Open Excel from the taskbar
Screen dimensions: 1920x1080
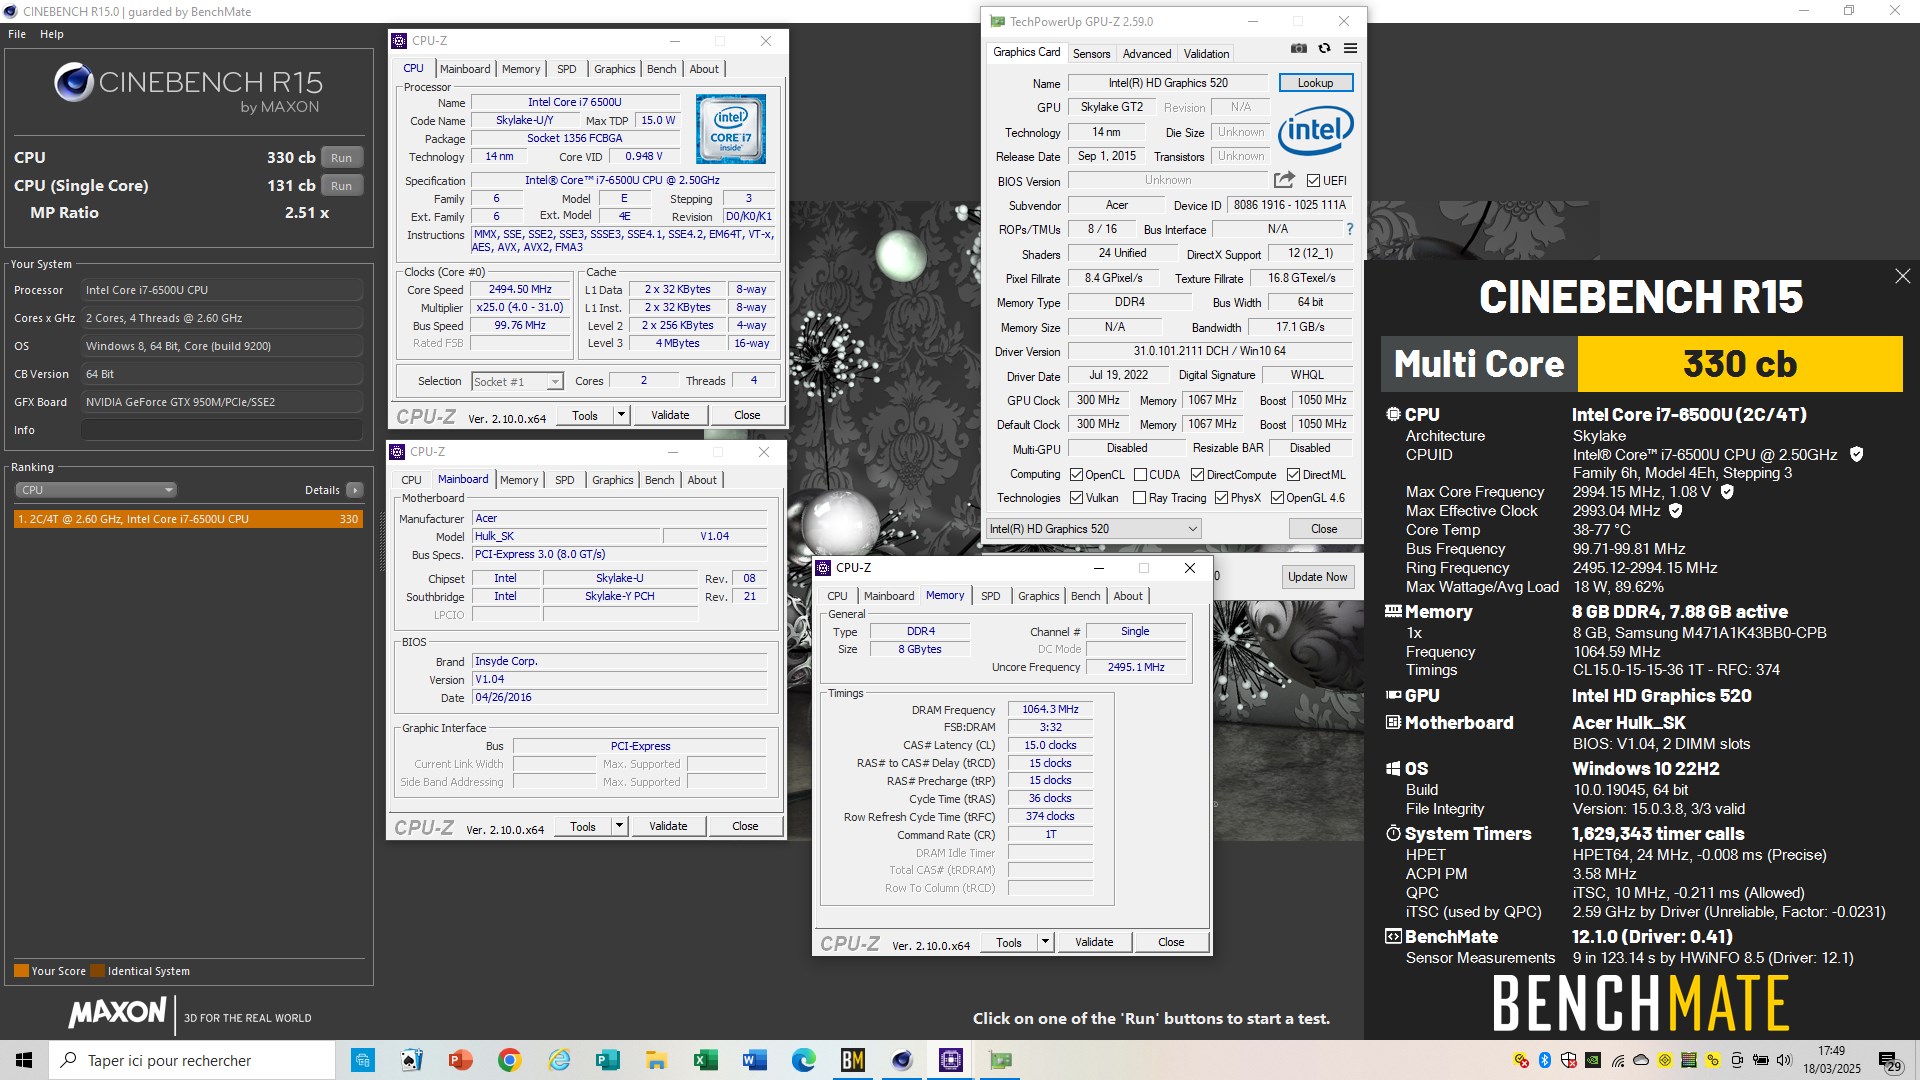click(705, 1060)
